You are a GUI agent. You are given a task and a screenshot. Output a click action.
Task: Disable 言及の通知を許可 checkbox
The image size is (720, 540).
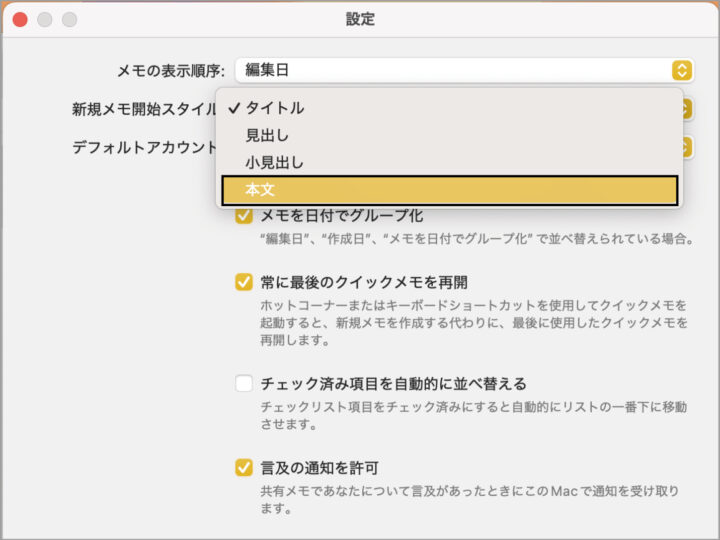244,468
